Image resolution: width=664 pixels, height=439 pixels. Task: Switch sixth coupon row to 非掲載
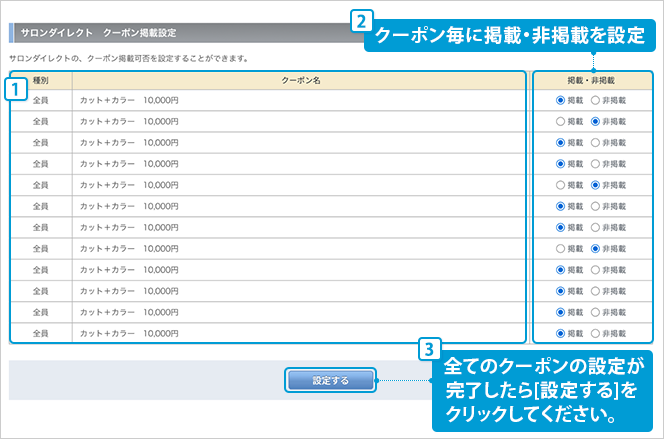coord(596,206)
